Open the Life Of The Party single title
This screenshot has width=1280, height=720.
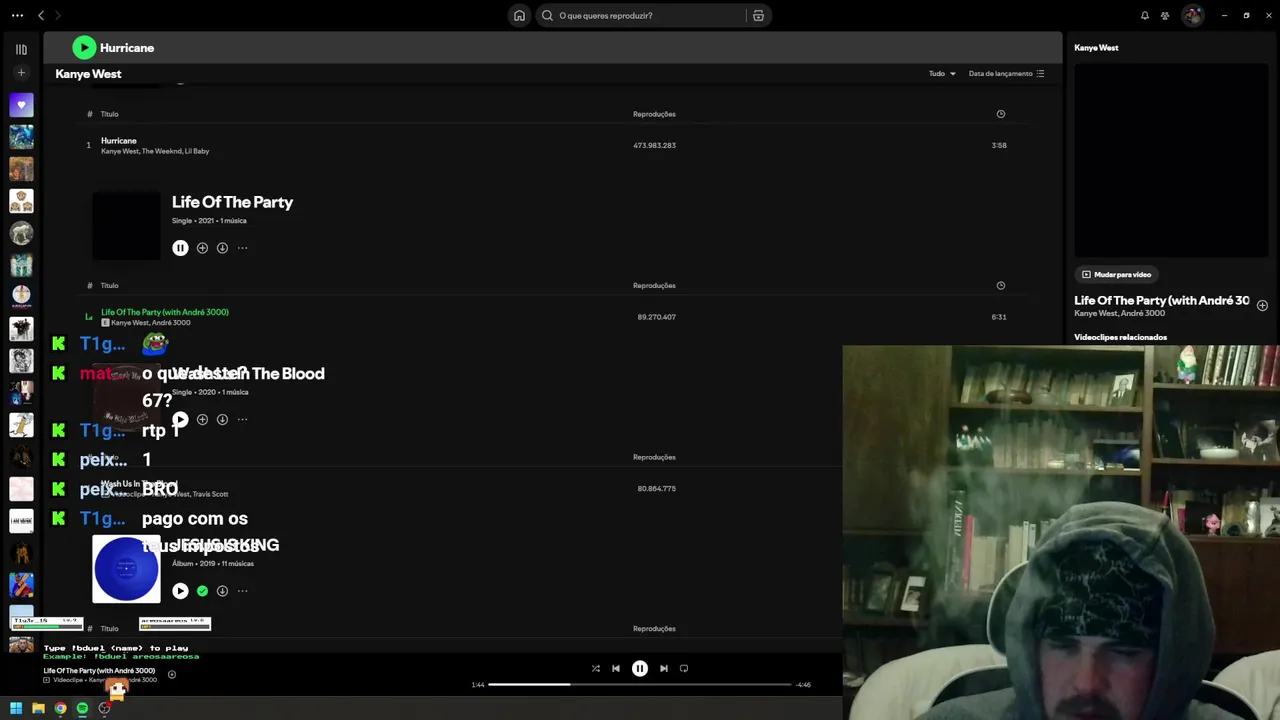click(x=232, y=202)
